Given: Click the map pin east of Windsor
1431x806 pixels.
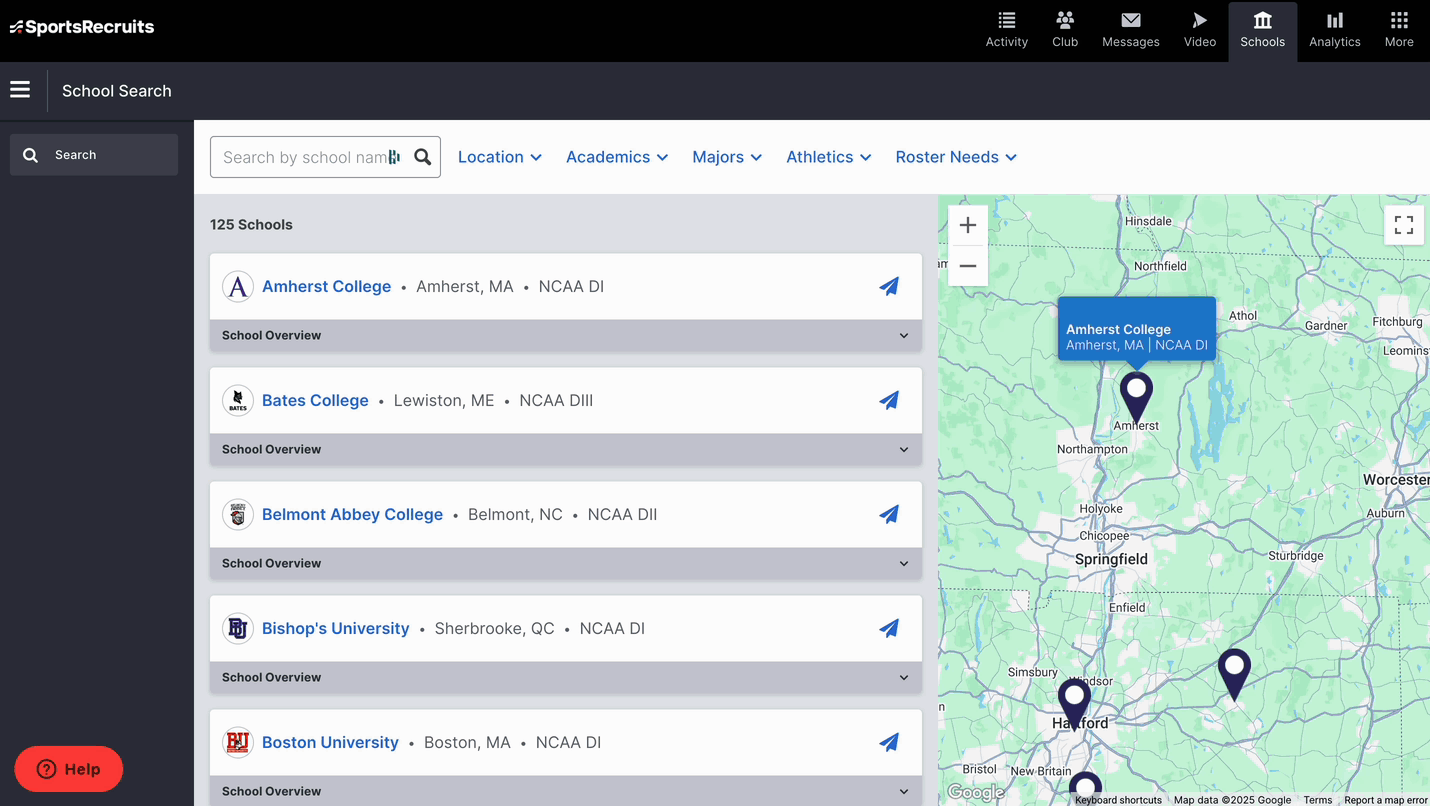Looking at the screenshot, I should coord(1234,673).
